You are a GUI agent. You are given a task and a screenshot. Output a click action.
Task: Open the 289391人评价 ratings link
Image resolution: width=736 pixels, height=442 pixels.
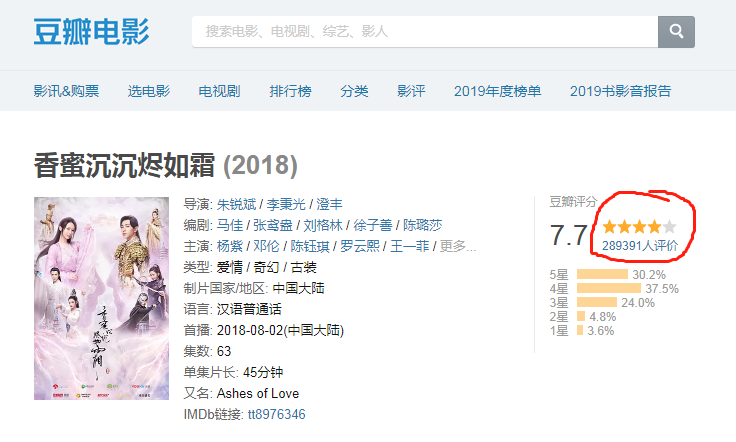tap(640, 245)
